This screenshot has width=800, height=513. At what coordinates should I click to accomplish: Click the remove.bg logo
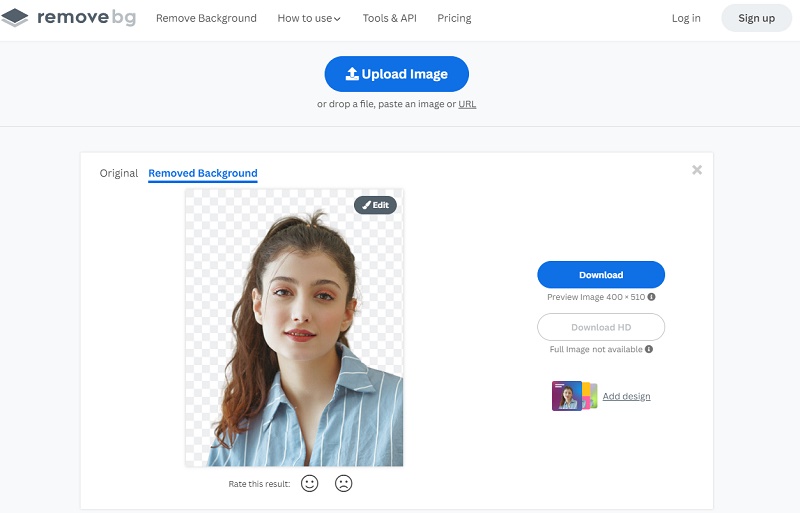(69, 17)
